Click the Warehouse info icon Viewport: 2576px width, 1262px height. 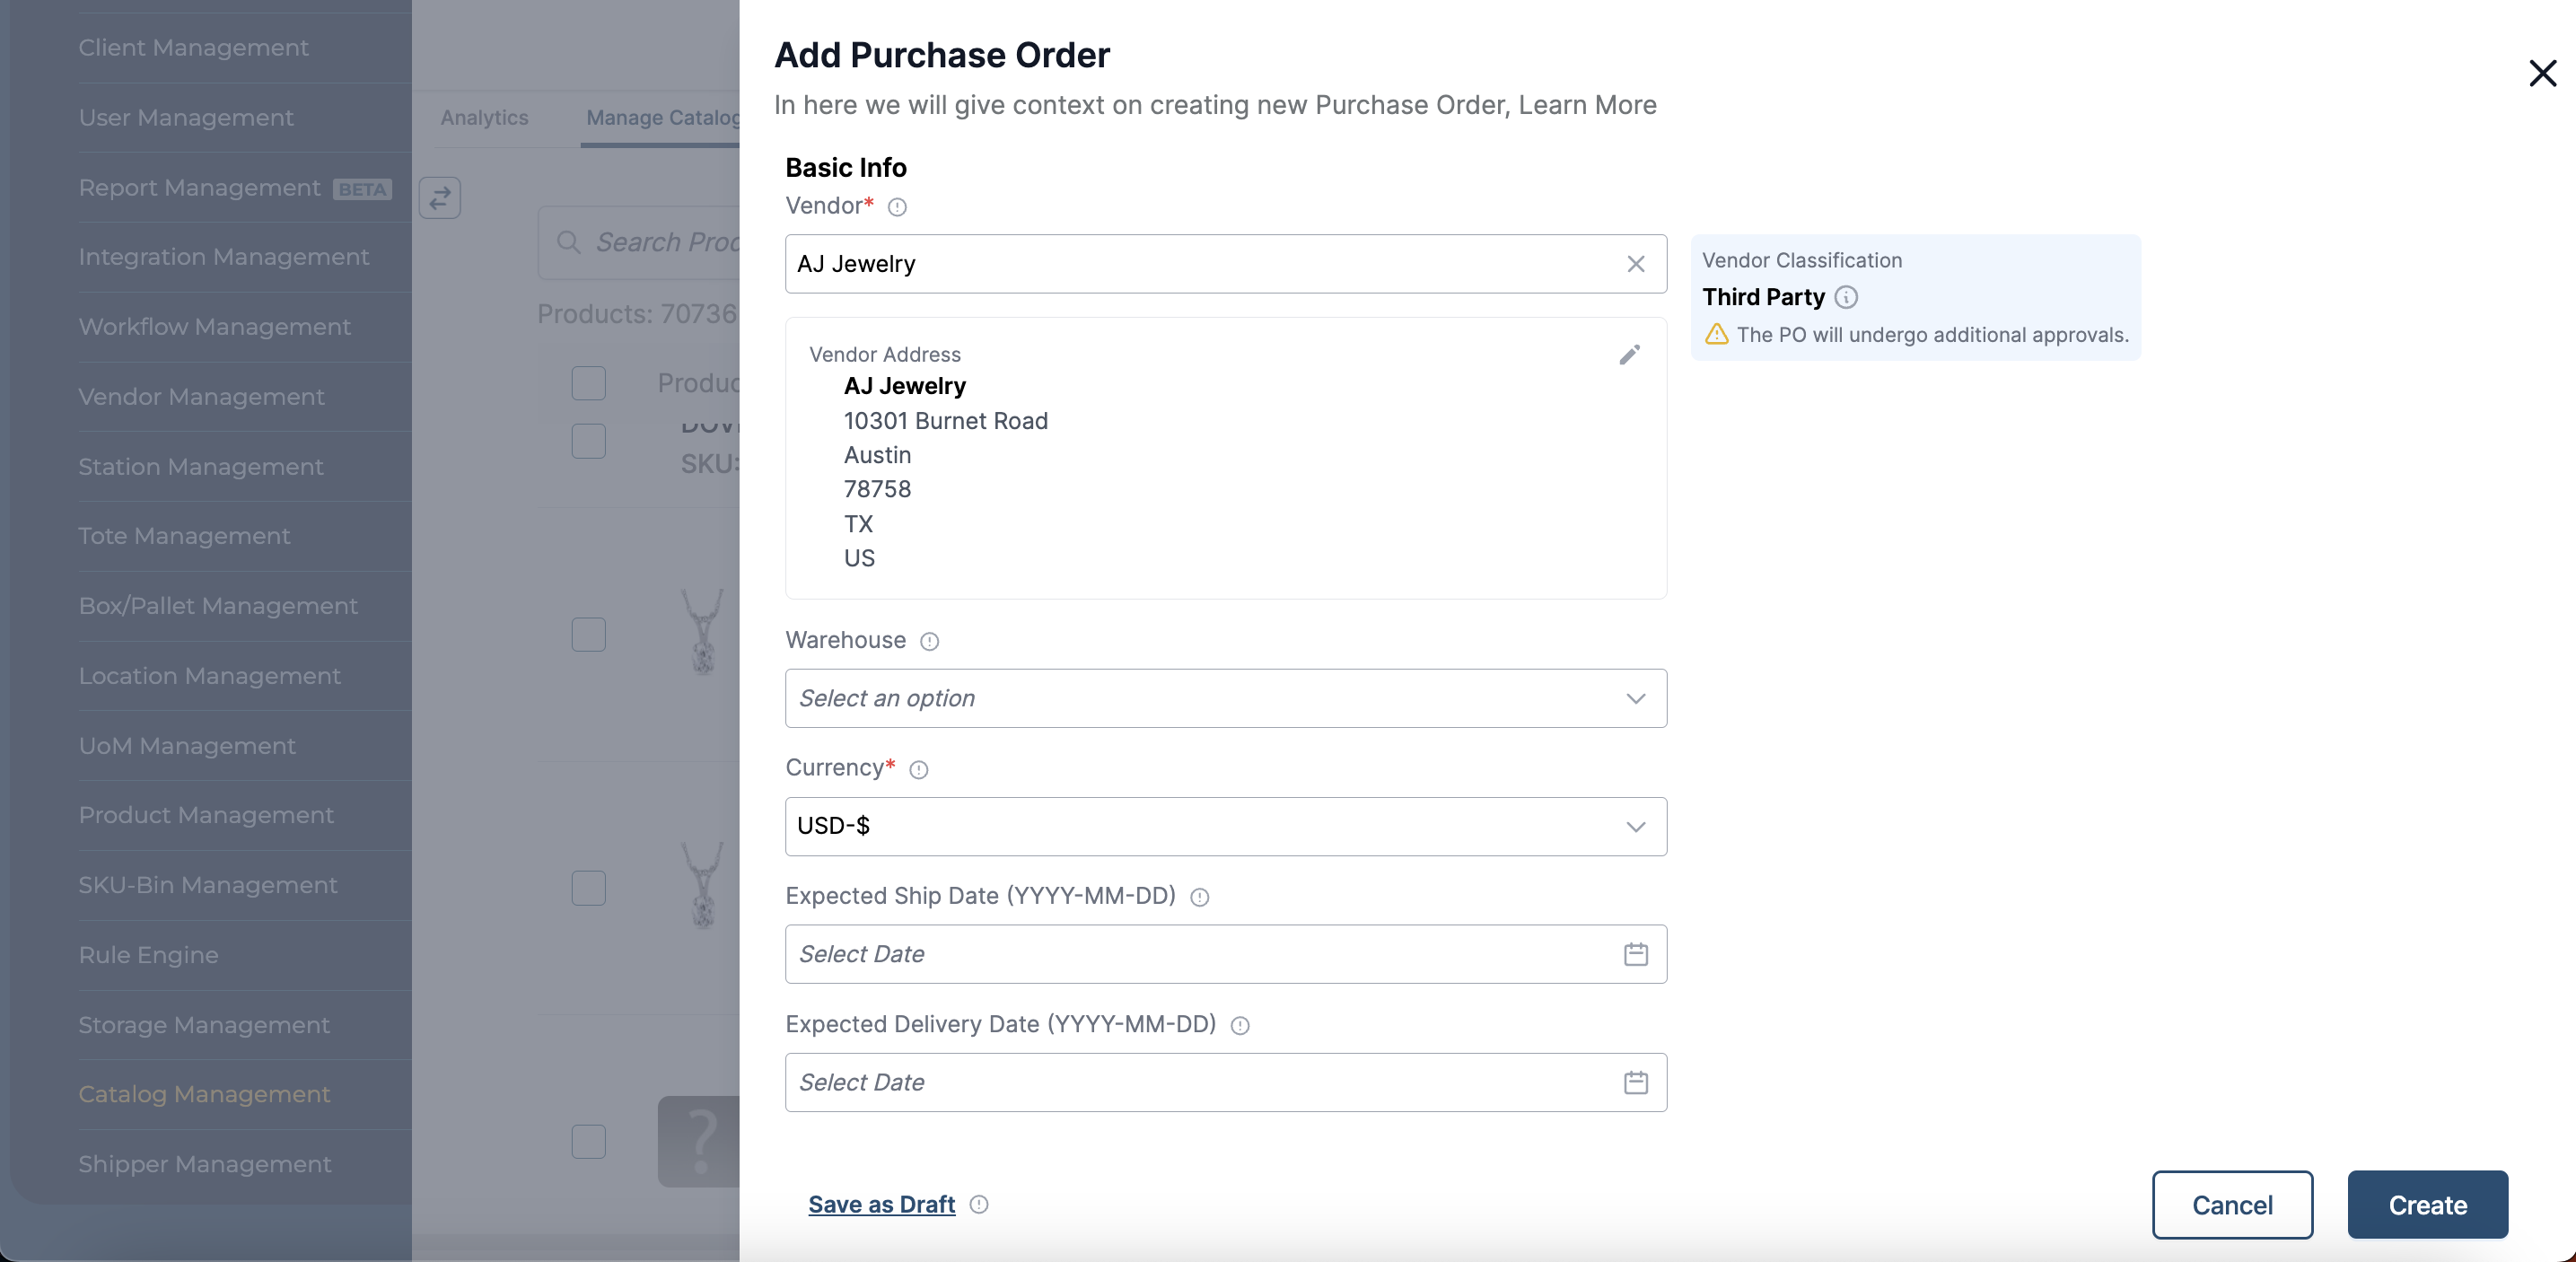(x=929, y=641)
